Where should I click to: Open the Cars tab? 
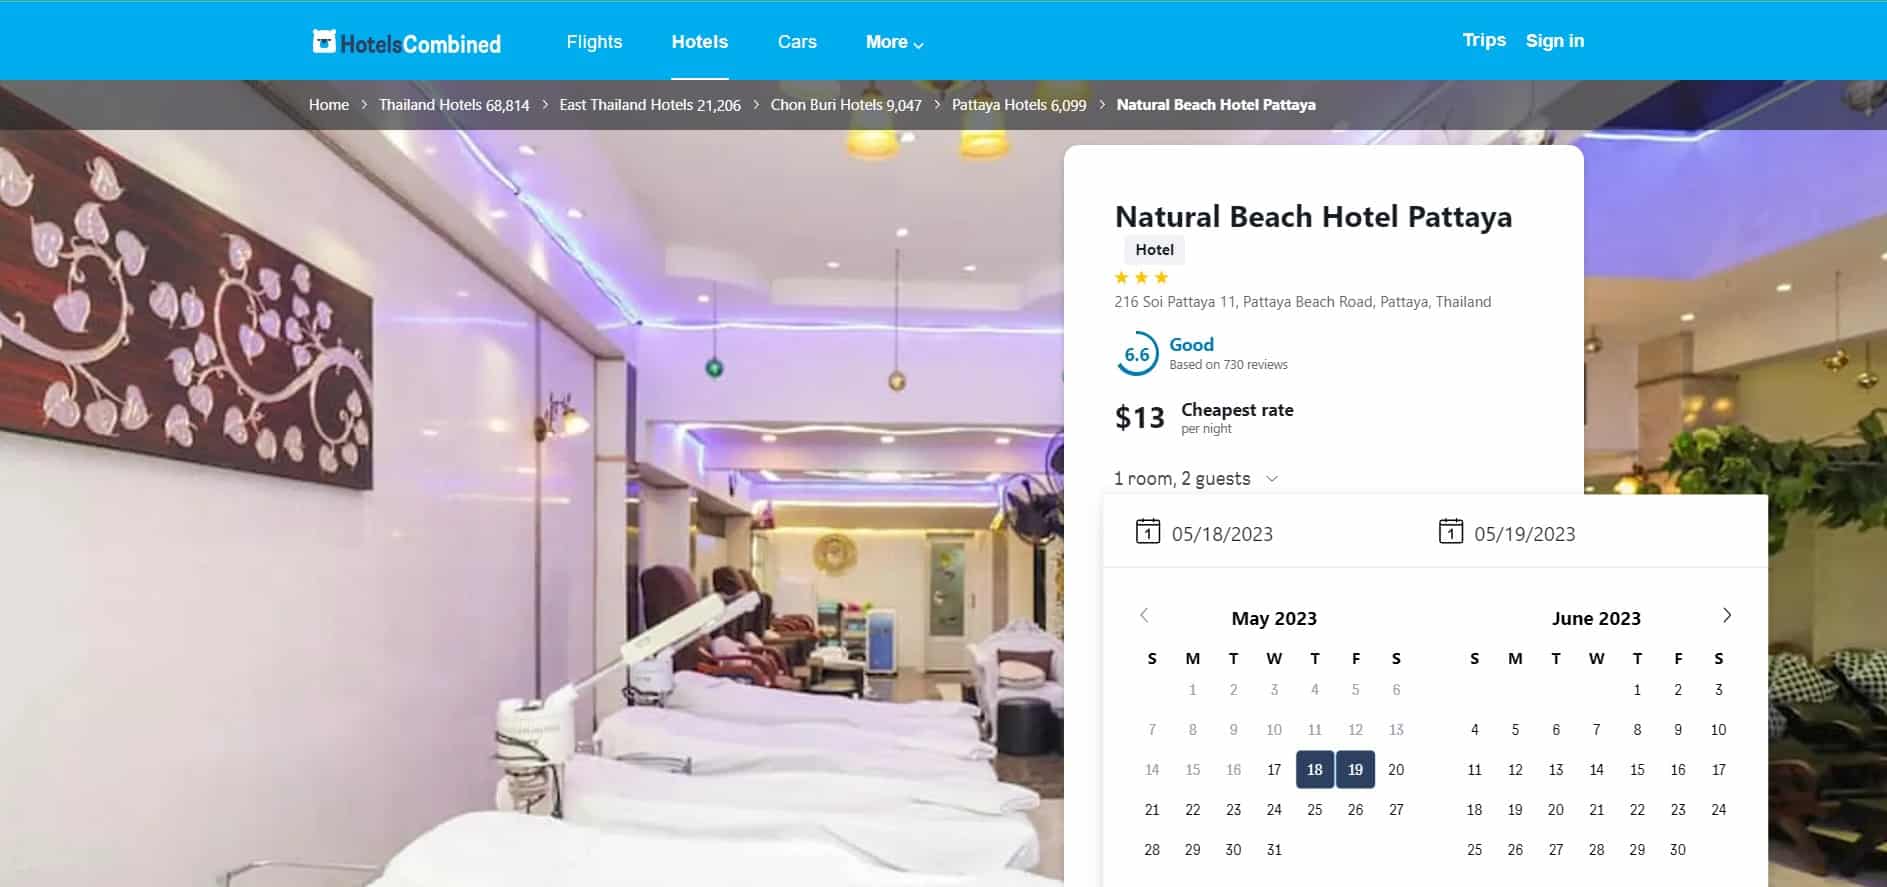(797, 42)
